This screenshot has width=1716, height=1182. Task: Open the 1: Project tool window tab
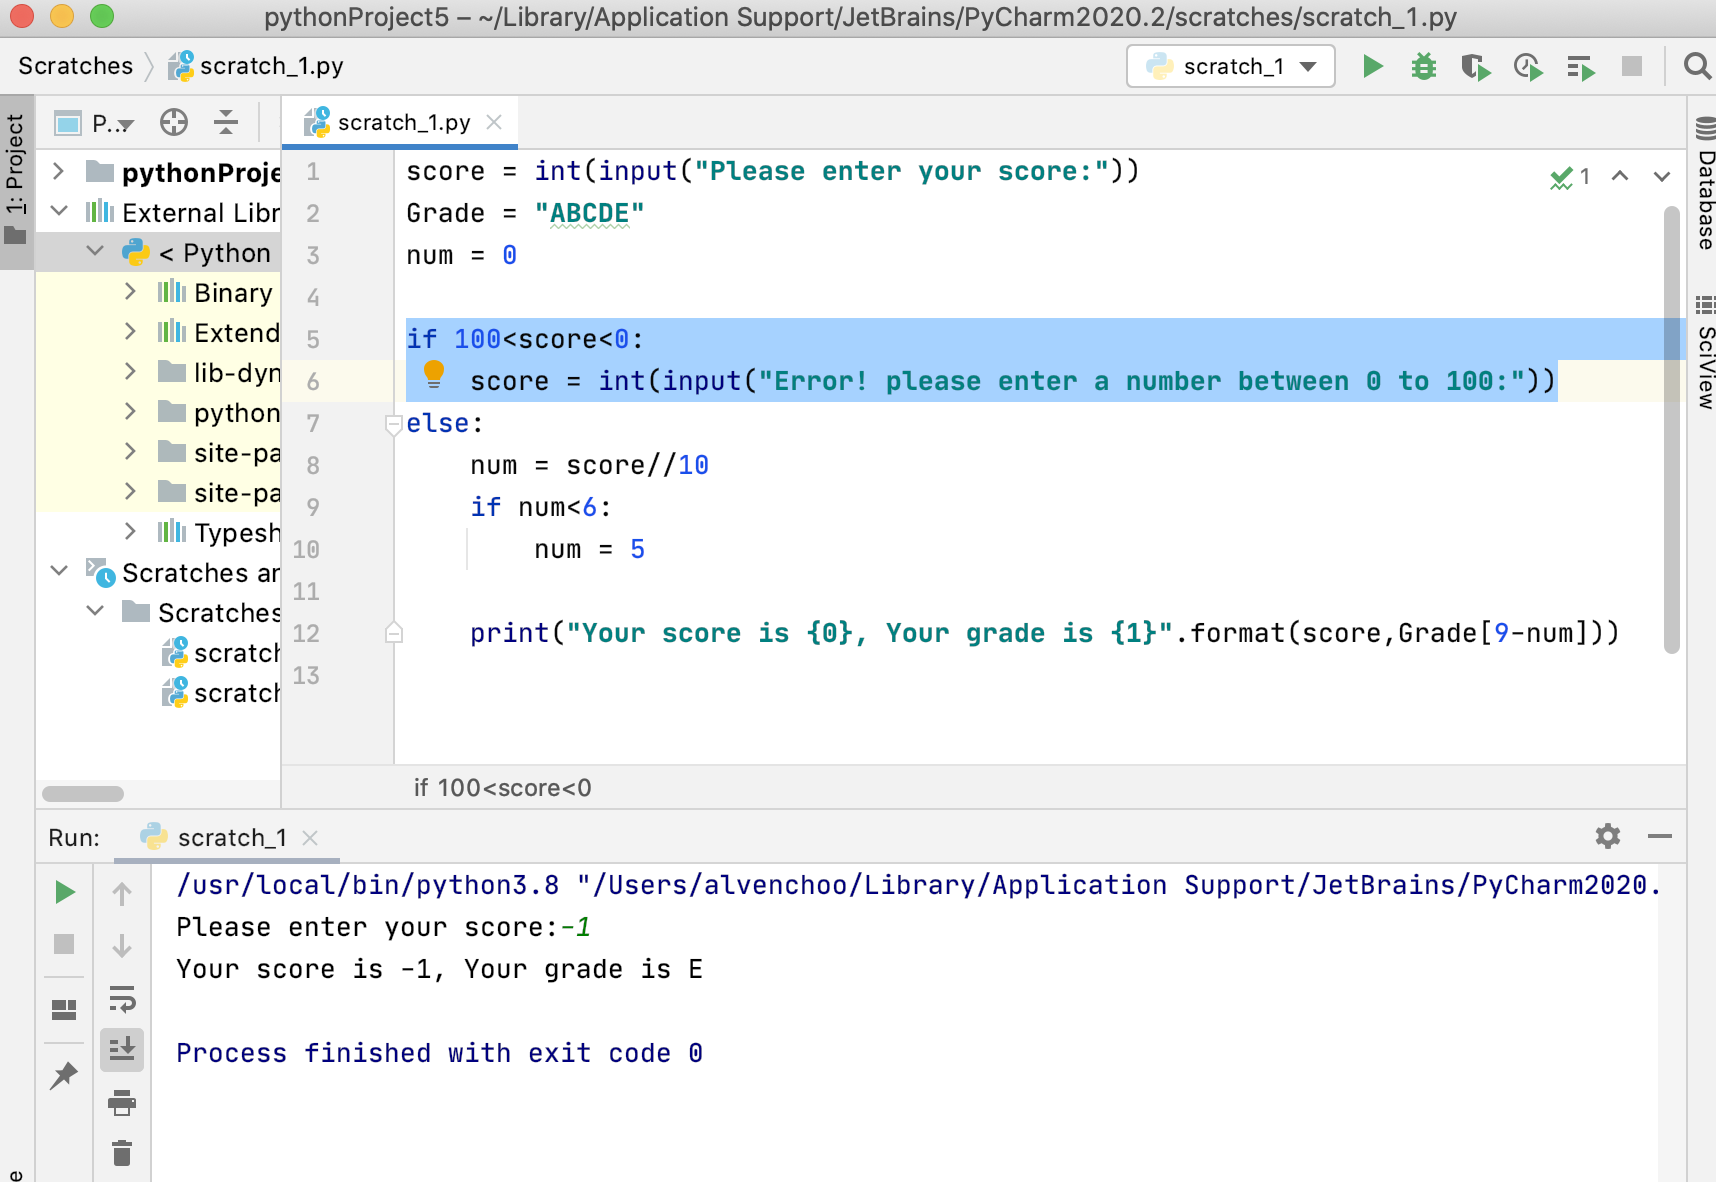point(16,180)
